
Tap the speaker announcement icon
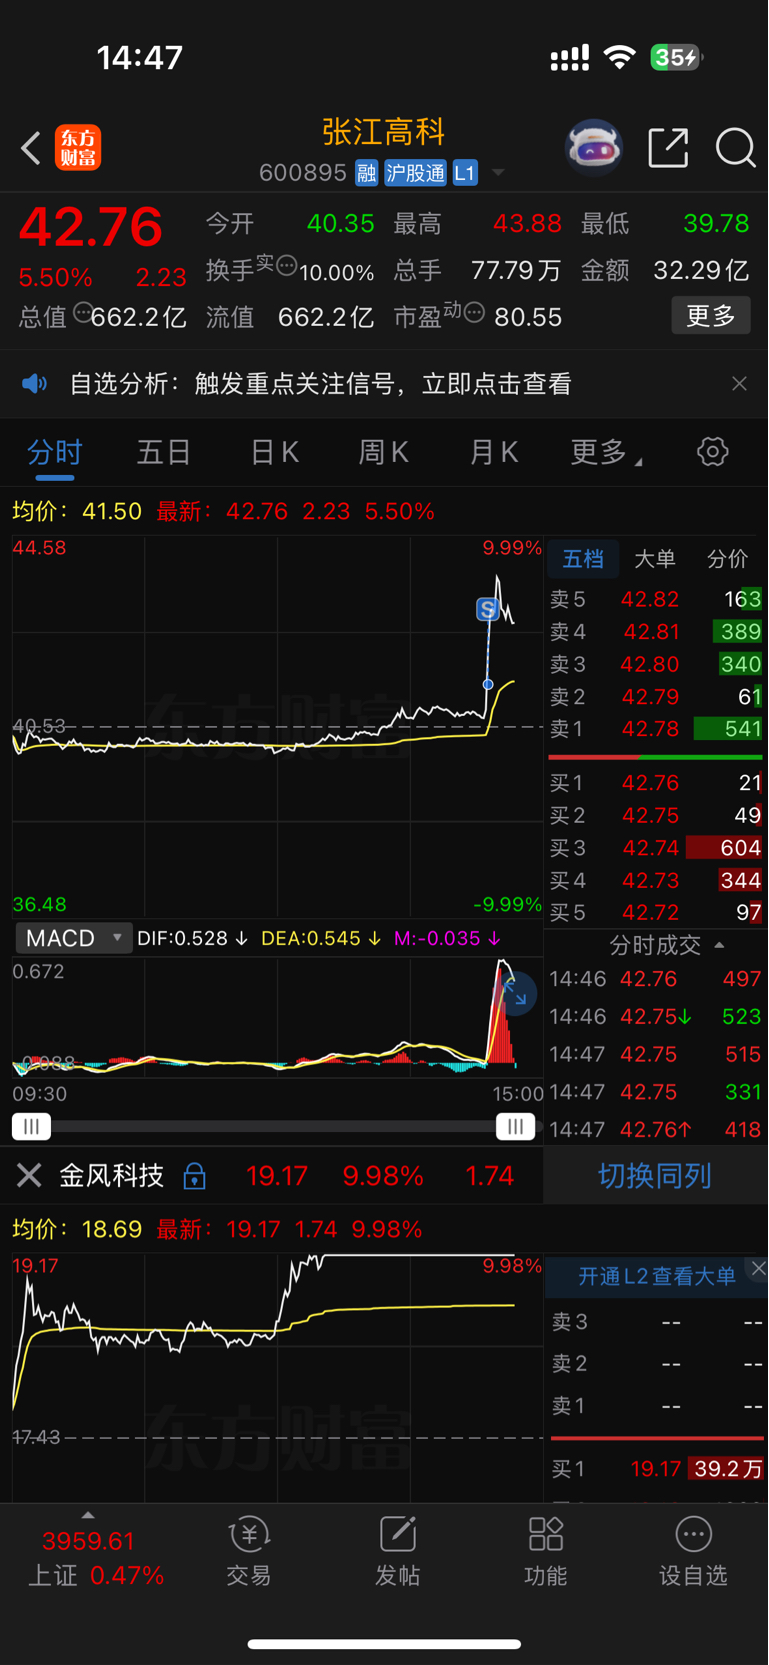point(35,384)
